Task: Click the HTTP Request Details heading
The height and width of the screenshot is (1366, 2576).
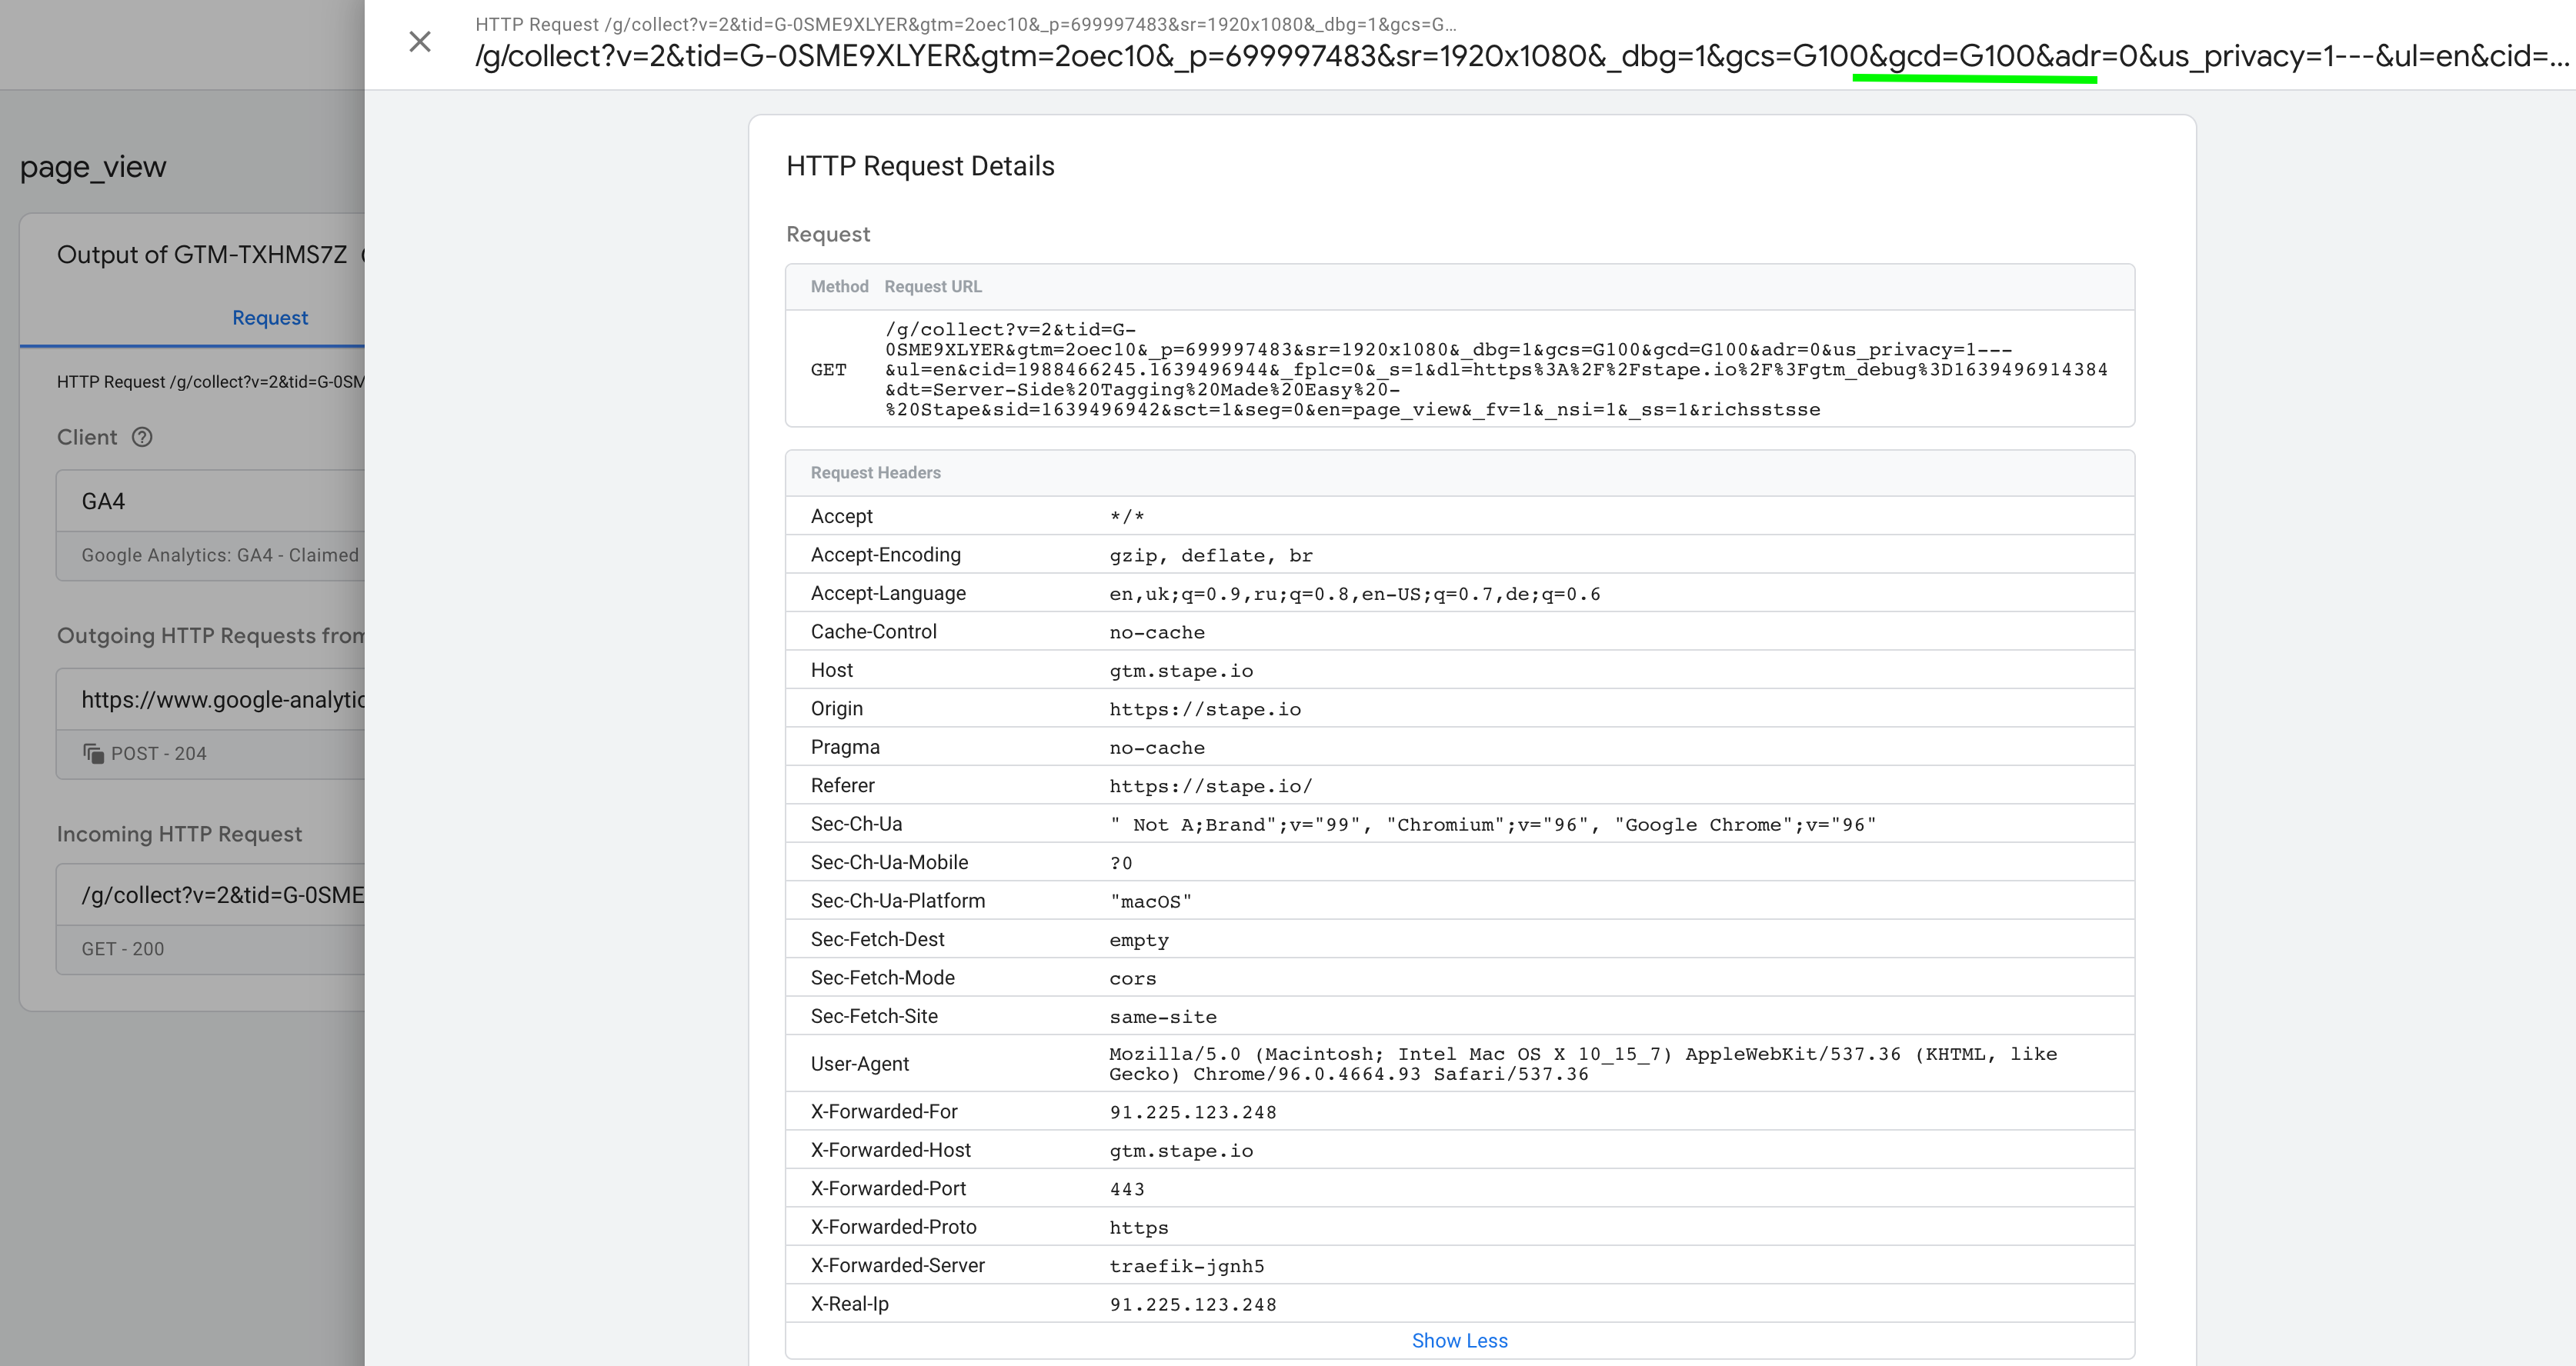Action: pyautogui.click(x=920, y=166)
